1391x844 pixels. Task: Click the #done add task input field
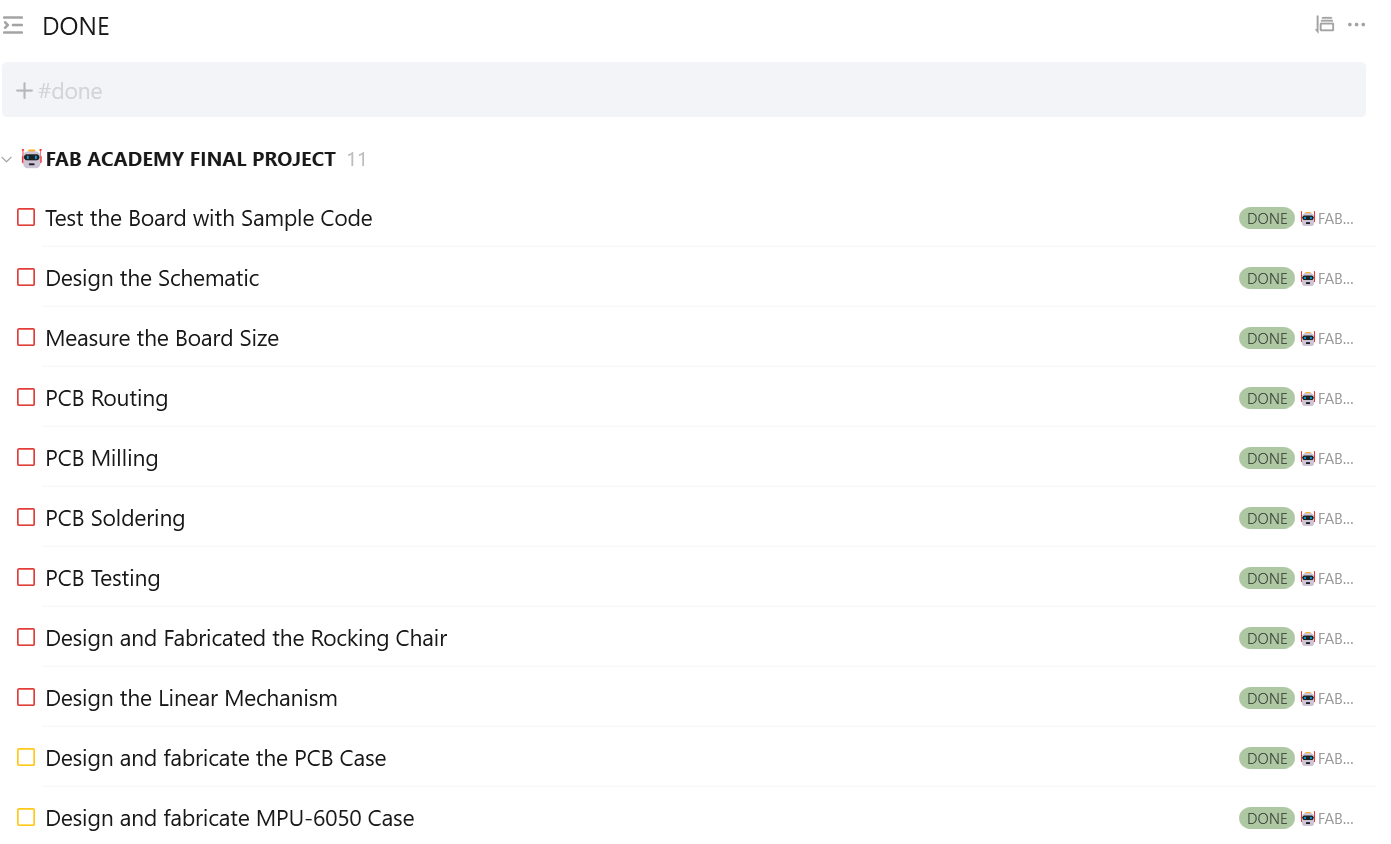600,91
